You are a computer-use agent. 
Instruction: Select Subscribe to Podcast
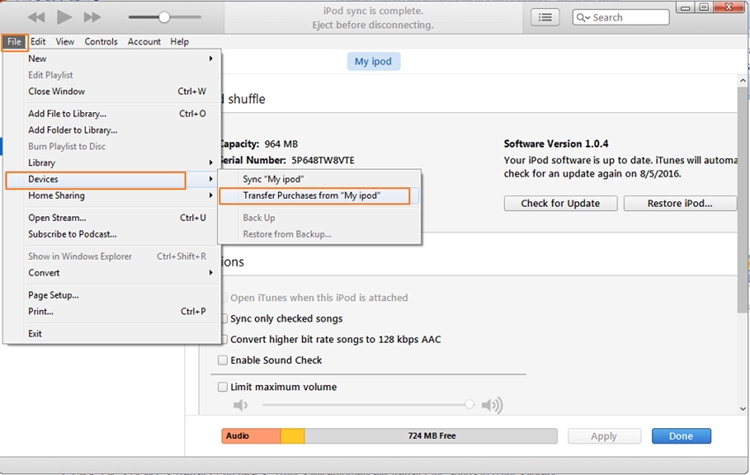(112, 234)
